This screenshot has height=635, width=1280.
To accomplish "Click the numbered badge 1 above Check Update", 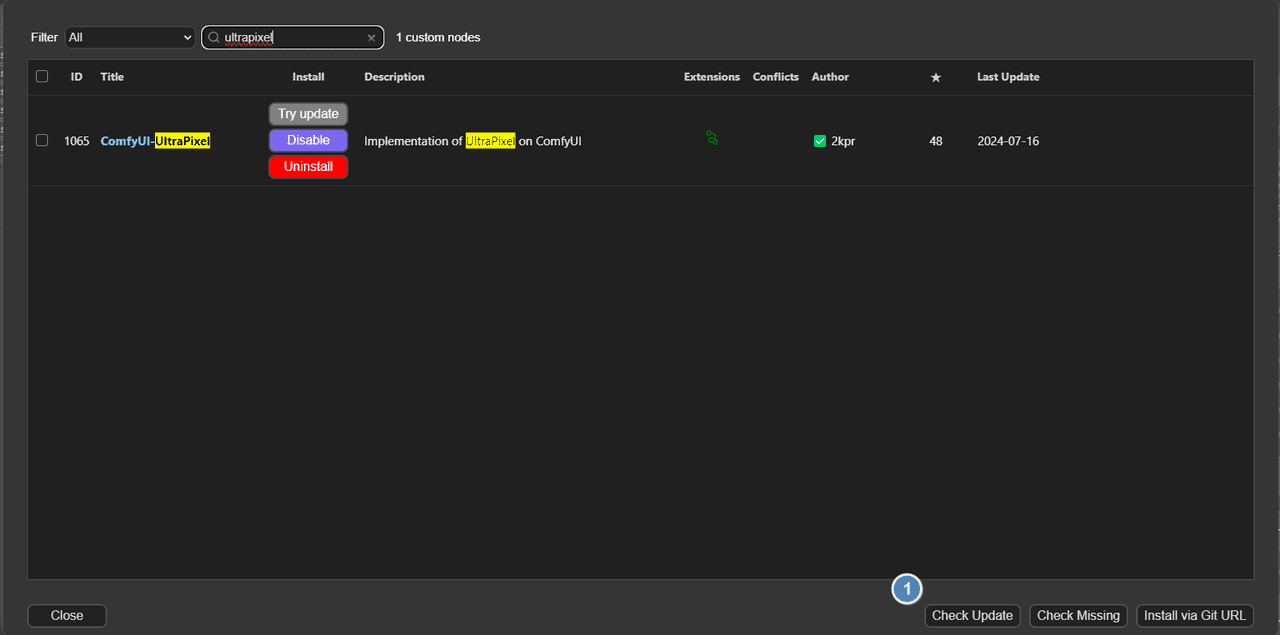I will 907,590.
